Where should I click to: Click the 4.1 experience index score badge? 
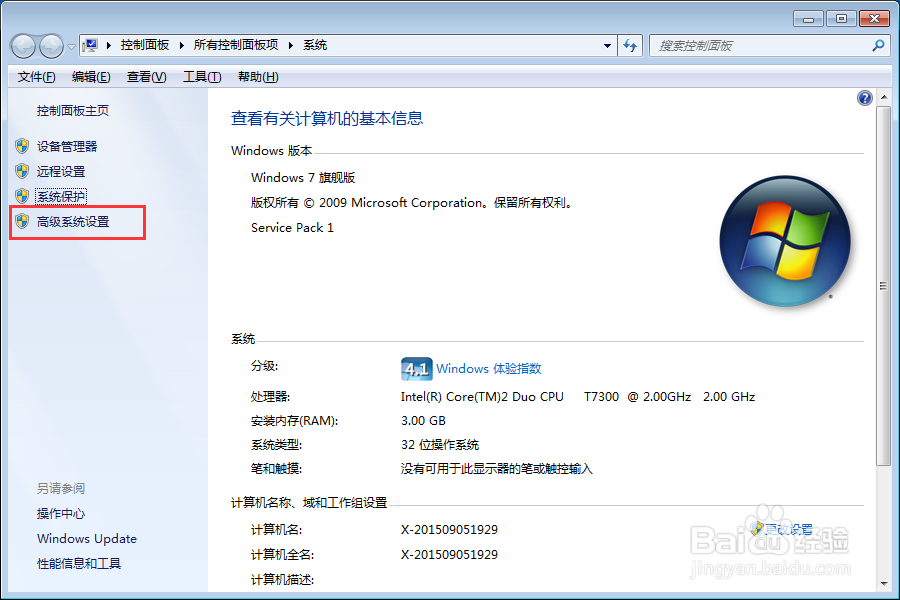tap(416, 369)
